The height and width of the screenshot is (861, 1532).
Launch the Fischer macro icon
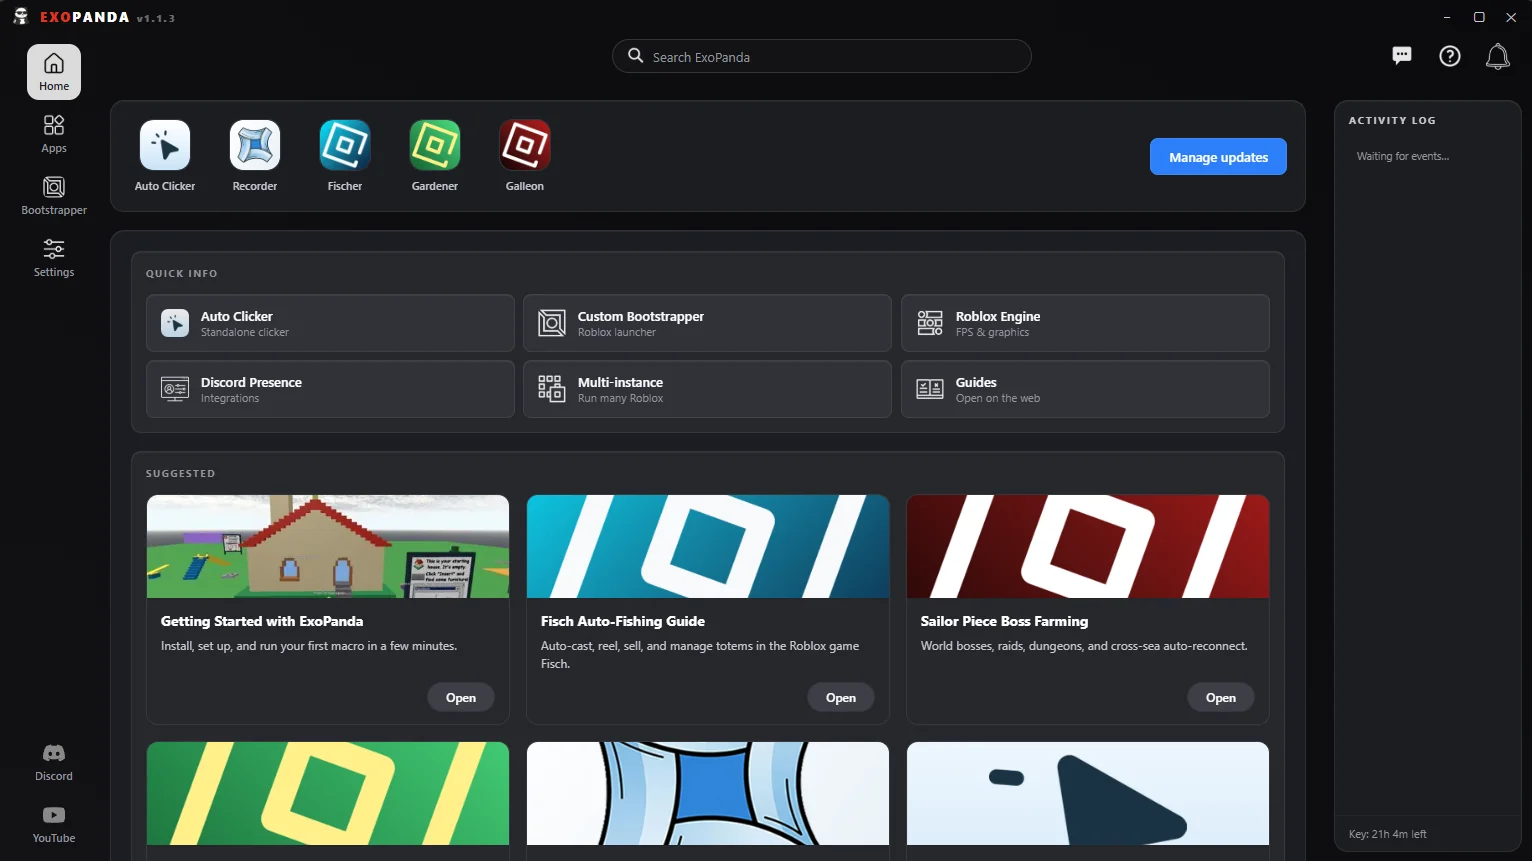click(345, 146)
